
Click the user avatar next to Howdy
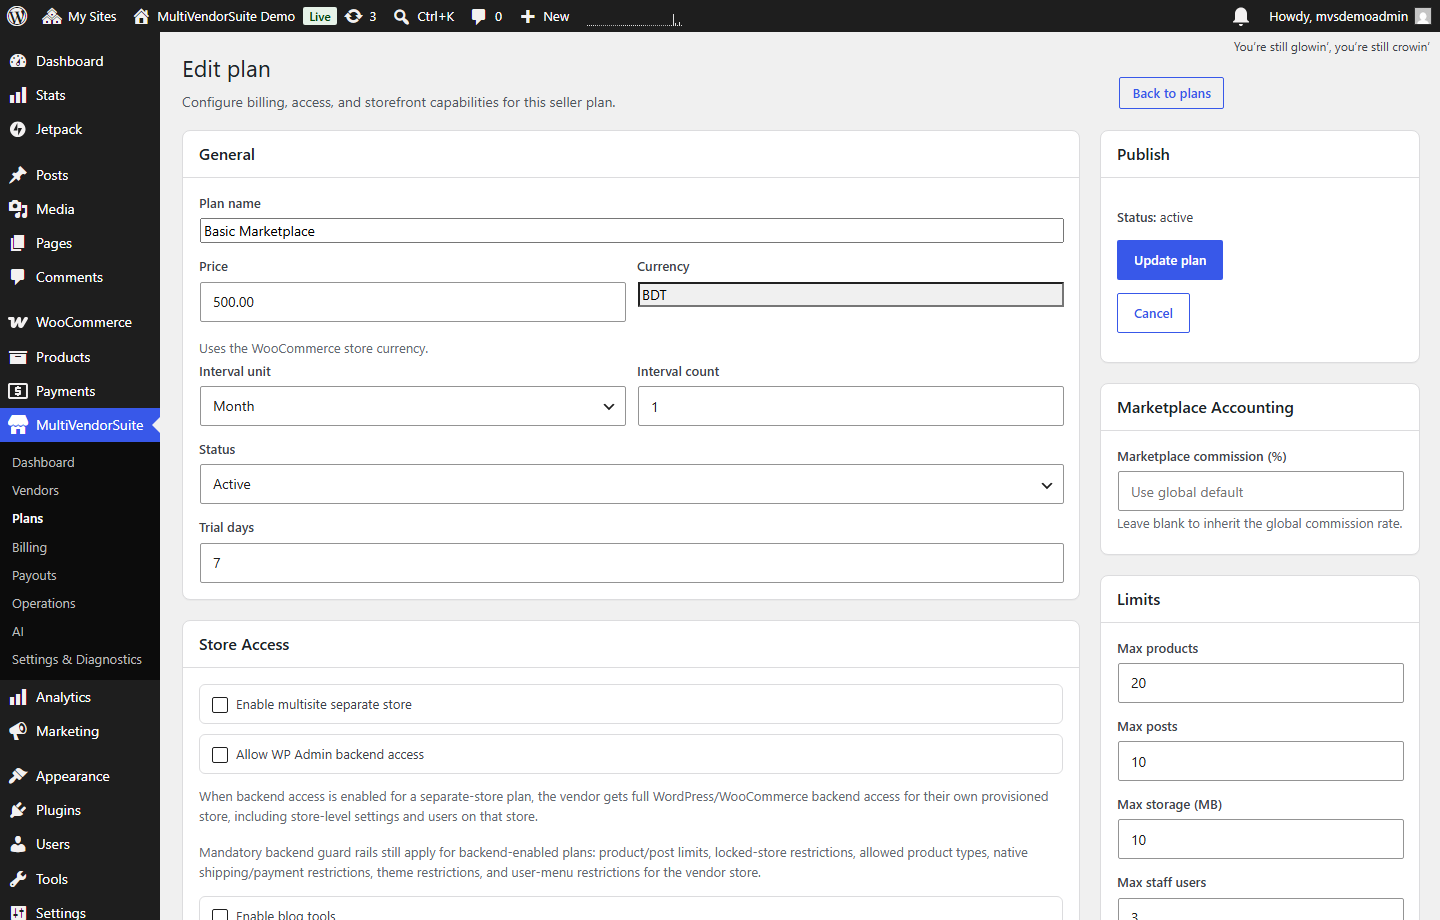pyautogui.click(x=1423, y=16)
